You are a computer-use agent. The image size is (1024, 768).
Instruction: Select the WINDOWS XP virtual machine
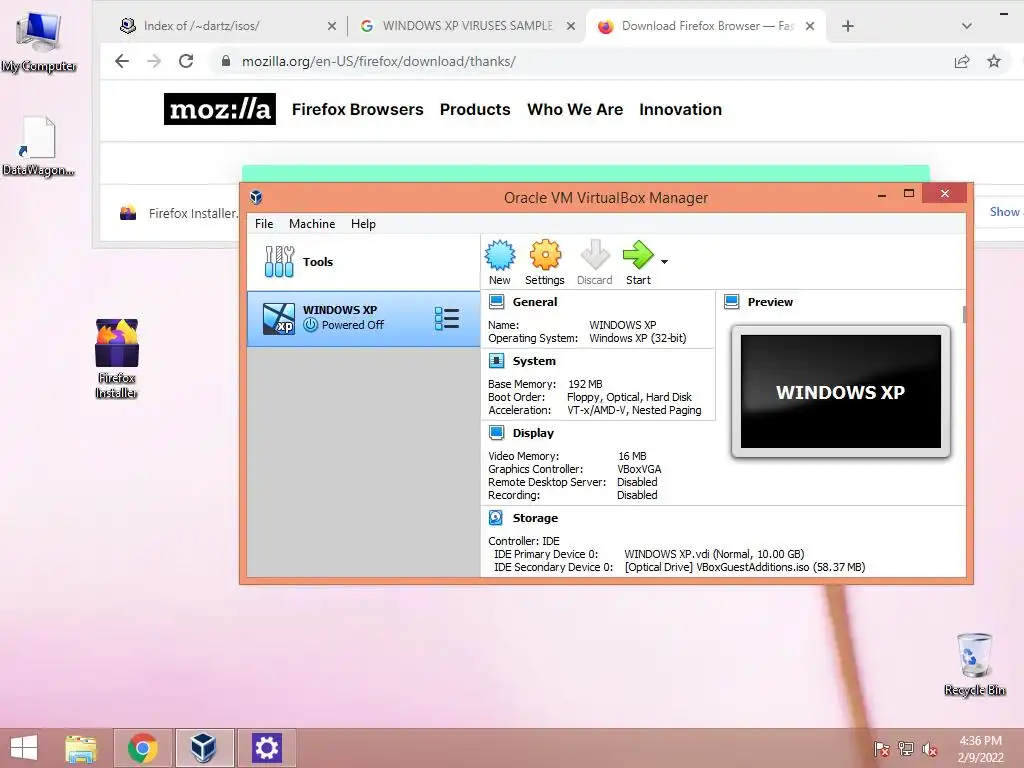tap(363, 319)
